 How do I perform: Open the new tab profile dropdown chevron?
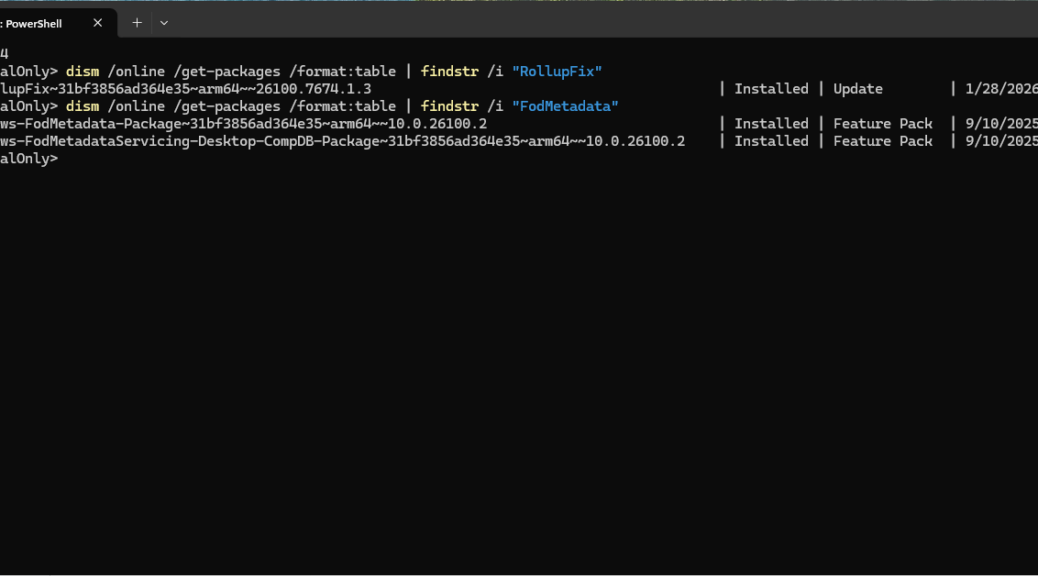tap(164, 23)
